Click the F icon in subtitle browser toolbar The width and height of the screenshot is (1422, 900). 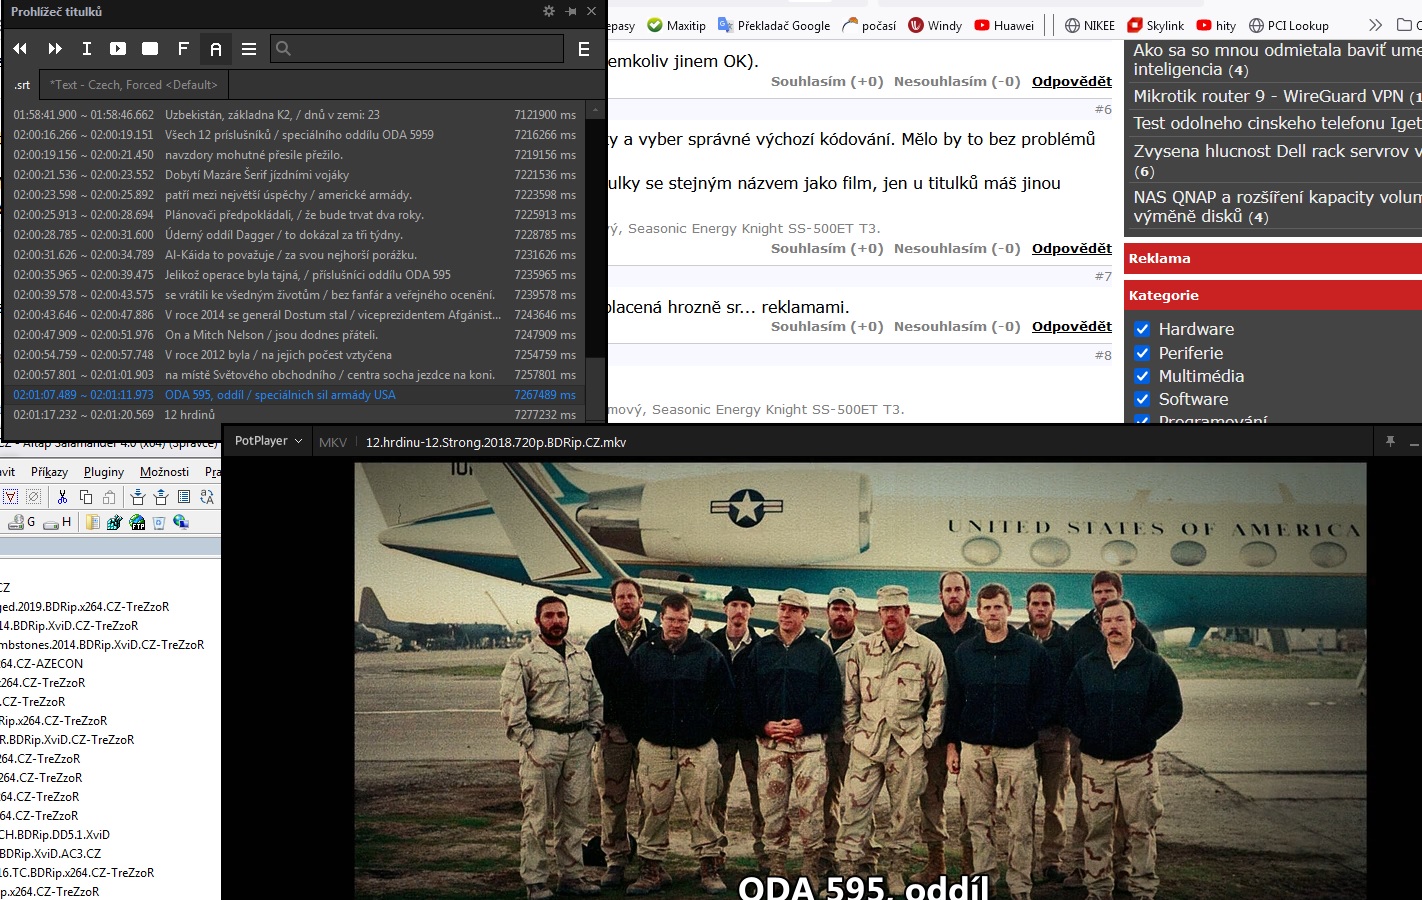click(x=183, y=48)
